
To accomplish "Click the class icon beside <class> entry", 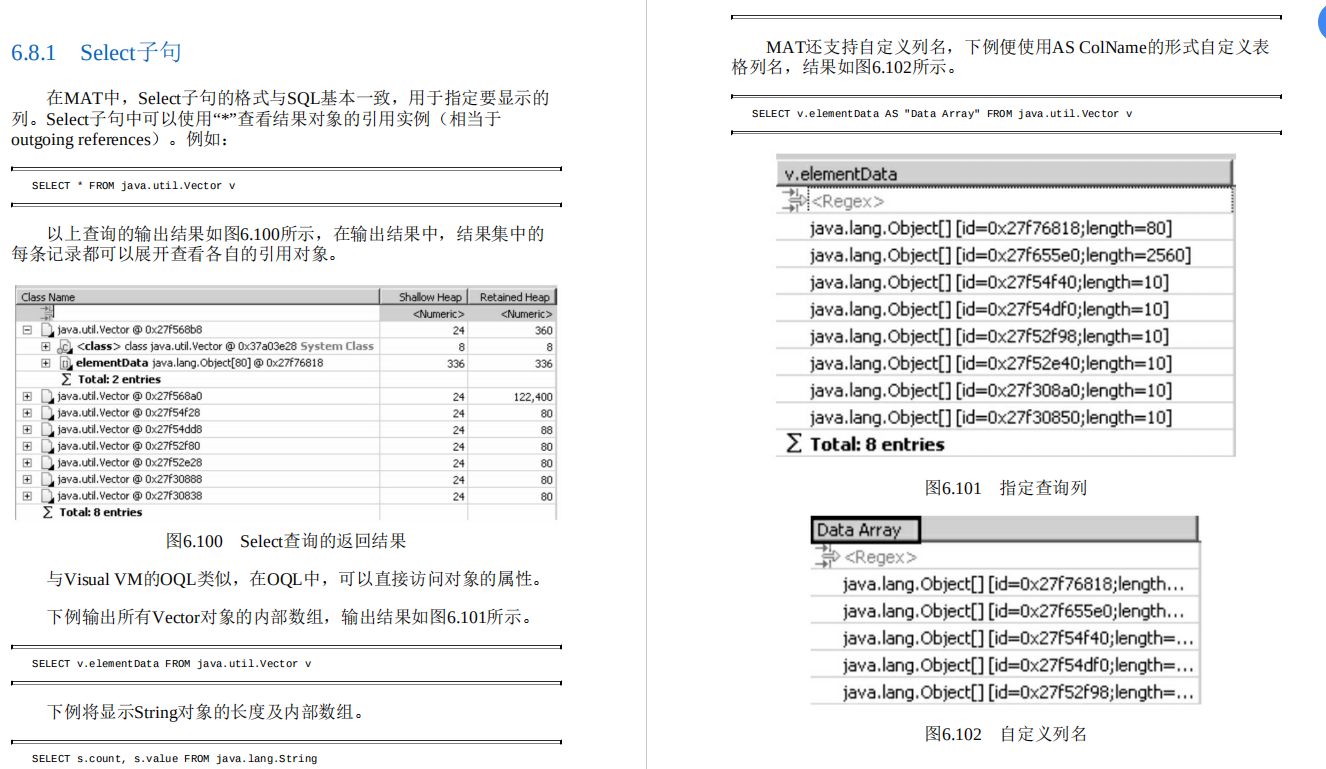I will point(66,346).
